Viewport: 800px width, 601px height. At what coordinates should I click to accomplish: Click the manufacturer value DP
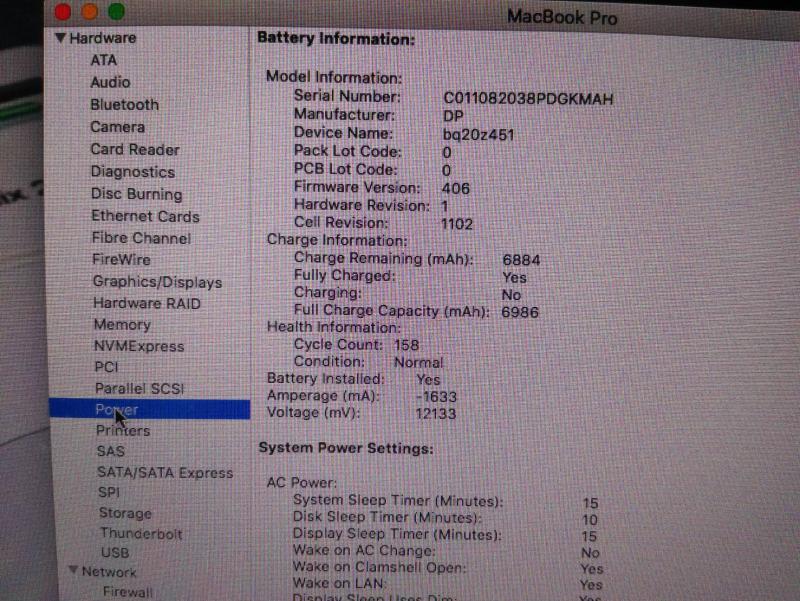[453, 116]
